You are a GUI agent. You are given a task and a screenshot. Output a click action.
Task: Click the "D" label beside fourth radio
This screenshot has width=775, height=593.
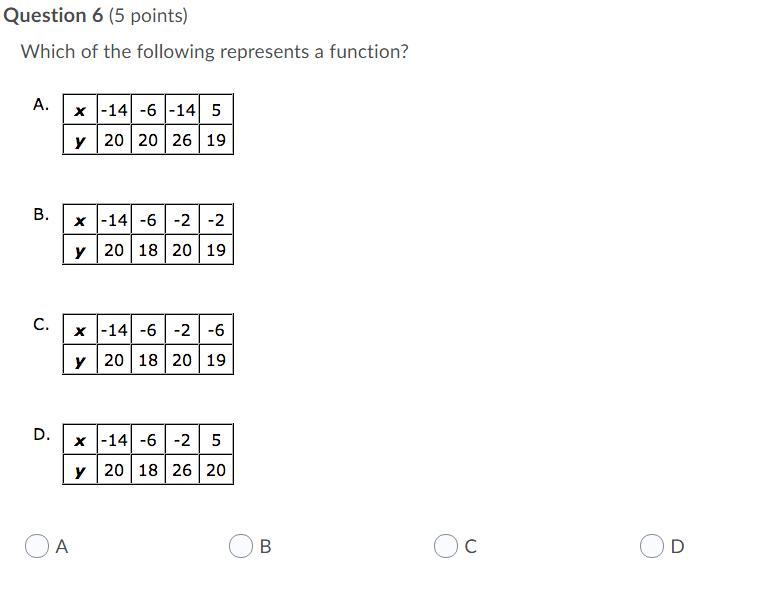pos(678,547)
